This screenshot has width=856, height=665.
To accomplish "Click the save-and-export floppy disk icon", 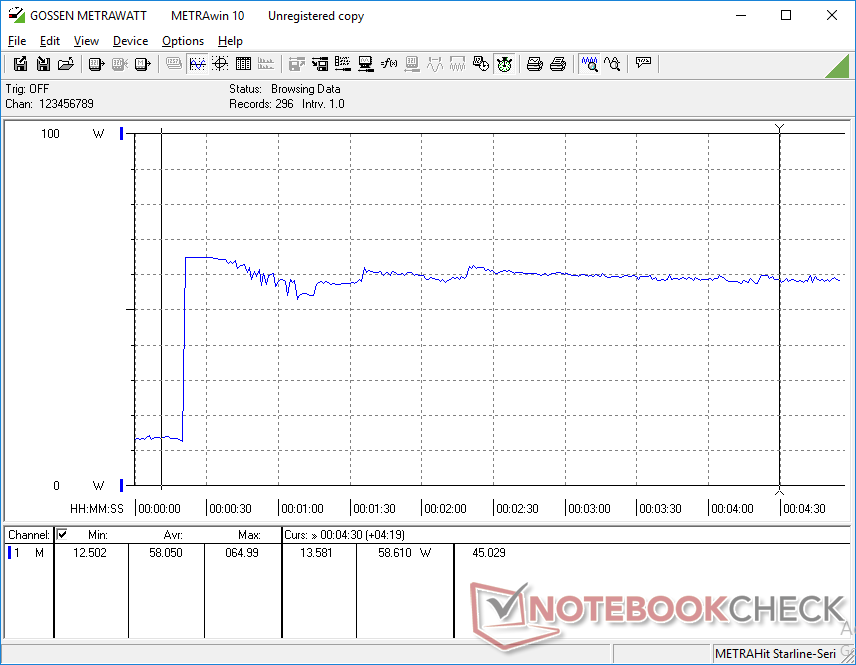I will [x=20, y=64].
